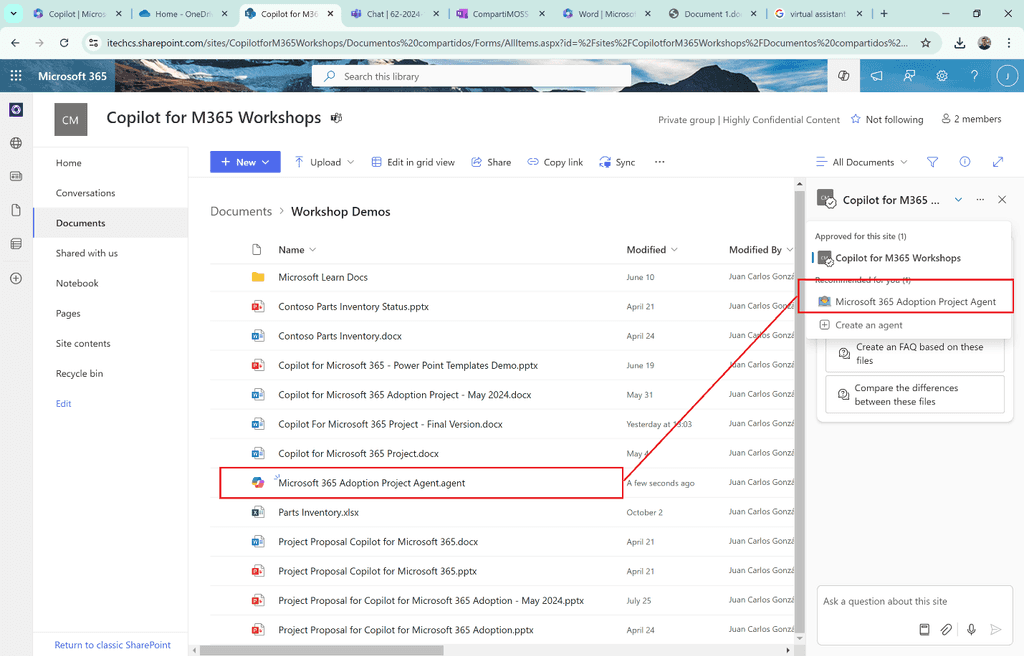The width and height of the screenshot is (1024, 656).
Task: Open the news icon in app bar
Action: click(16, 176)
